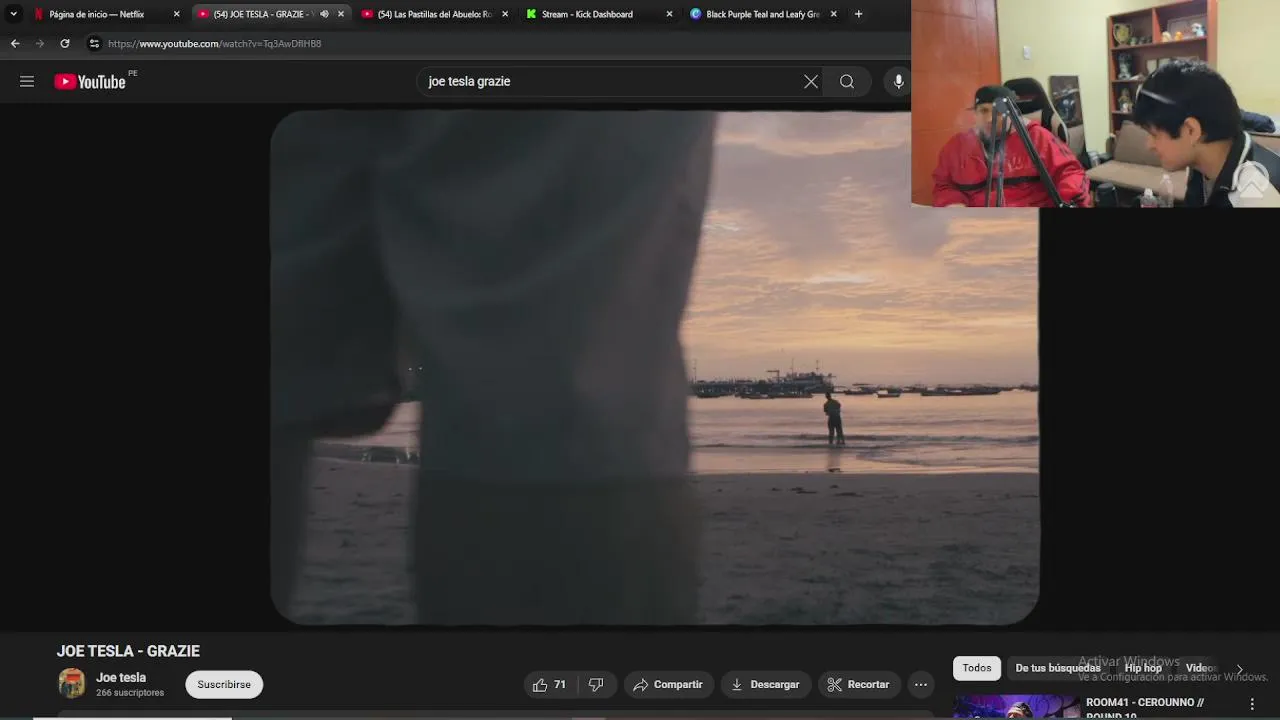1280x720 pixels.
Task: Select the Hip hop filter chip
Action: [1143, 668]
